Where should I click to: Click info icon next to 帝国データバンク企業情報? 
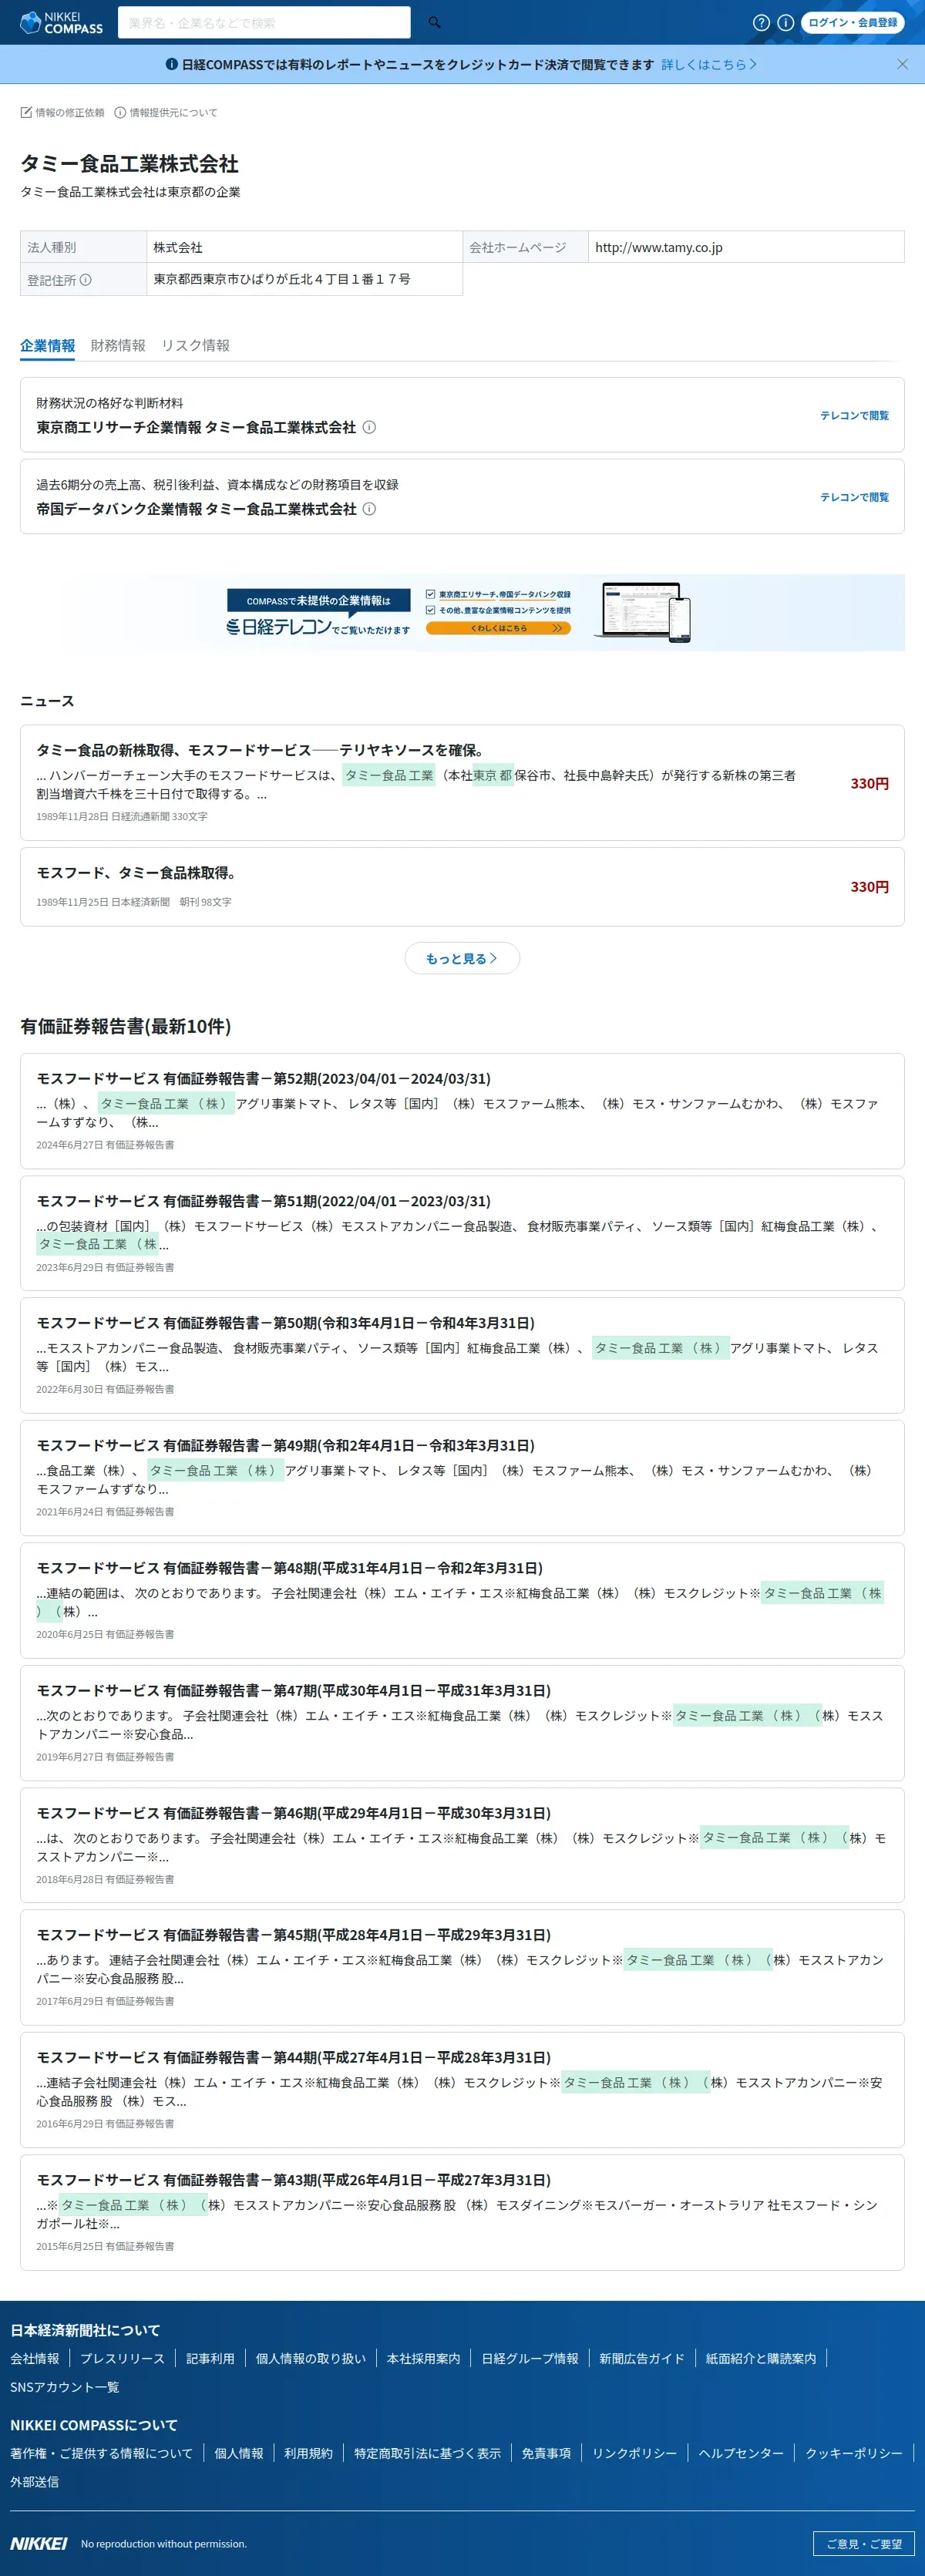tap(369, 509)
